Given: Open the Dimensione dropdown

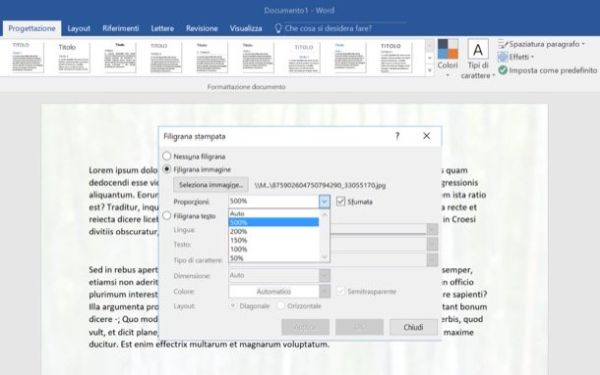Looking at the screenshot, I should (325, 275).
